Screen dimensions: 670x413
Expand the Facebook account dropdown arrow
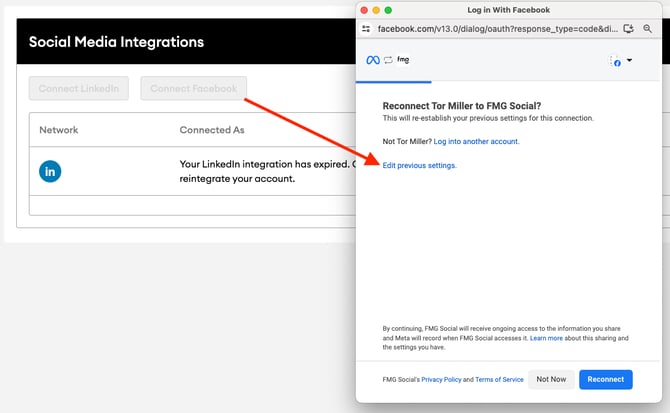629,60
